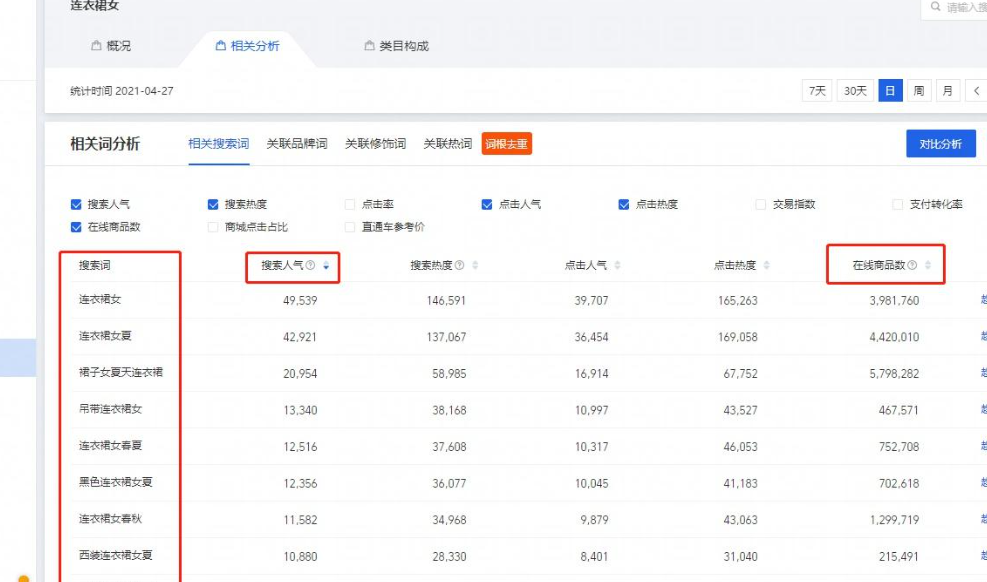987x582 pixels.
Task: Enable the 直通车参考价 checkbox
Action: tap(350, 227)
